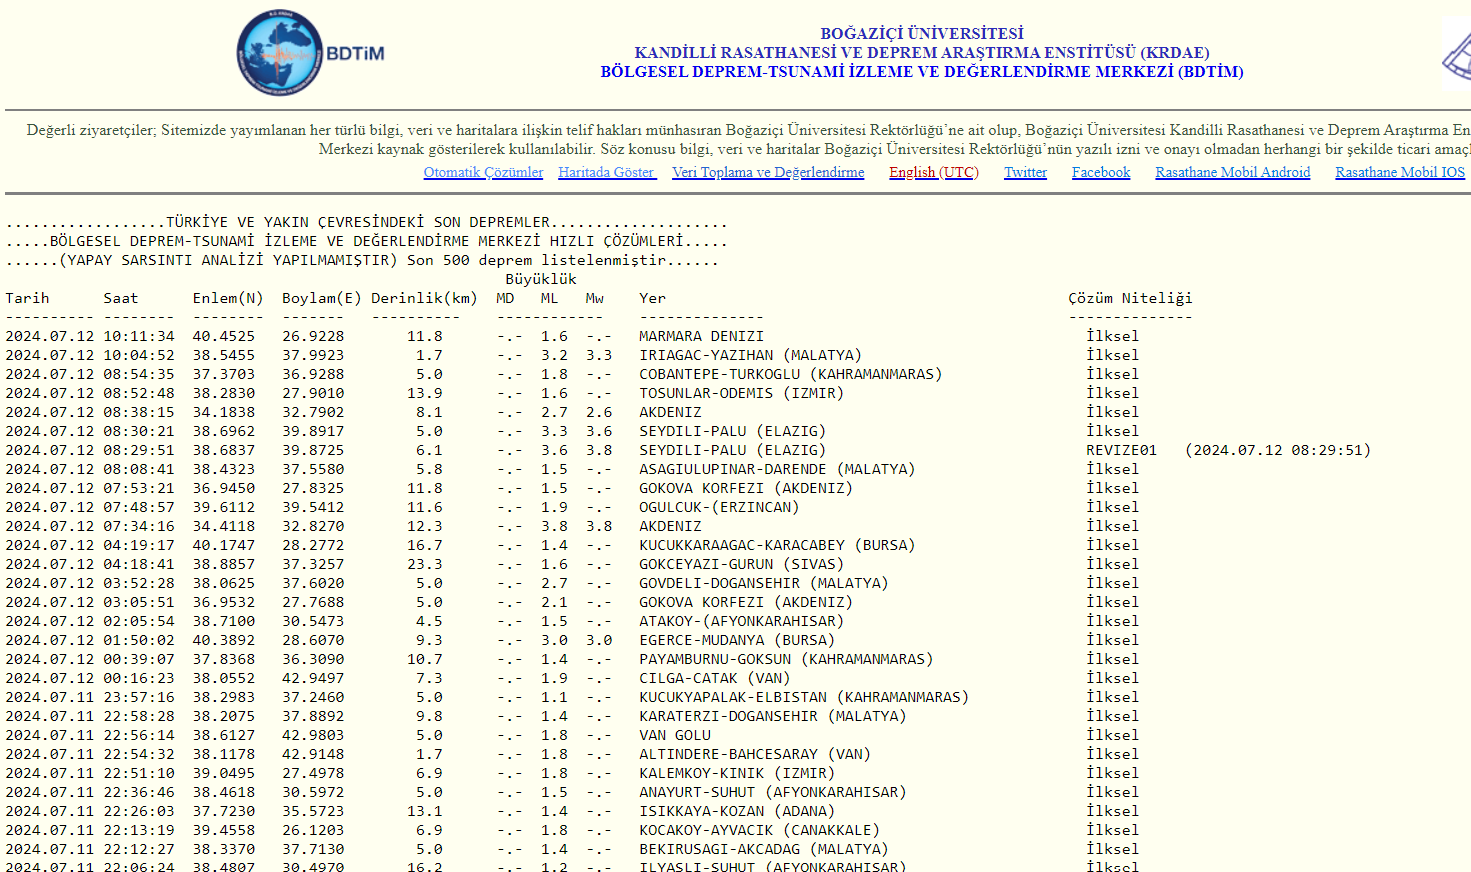Switch to English (UTC) version
The height and width of the screenshot is (872, 1471).
934,172
